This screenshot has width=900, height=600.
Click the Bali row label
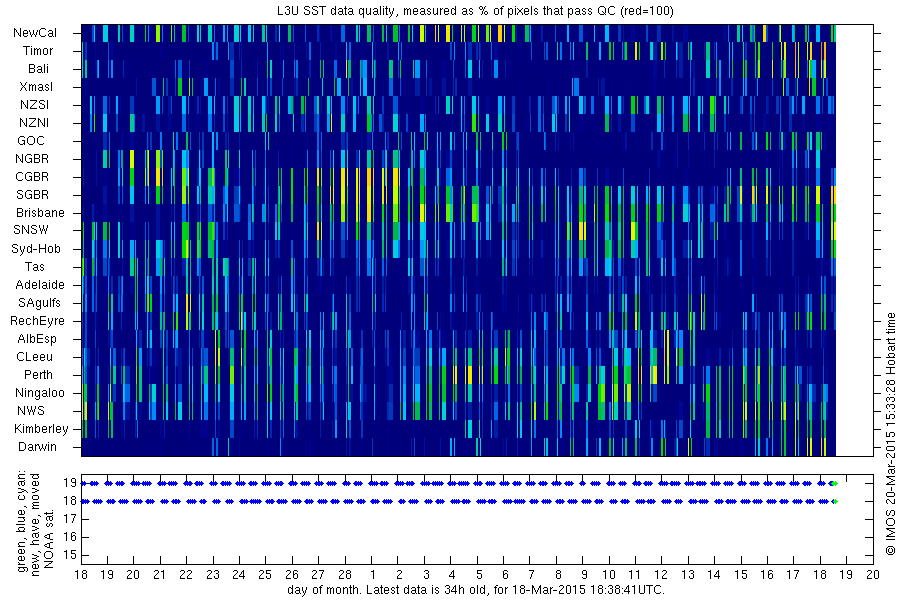click(x=38, y=68)
